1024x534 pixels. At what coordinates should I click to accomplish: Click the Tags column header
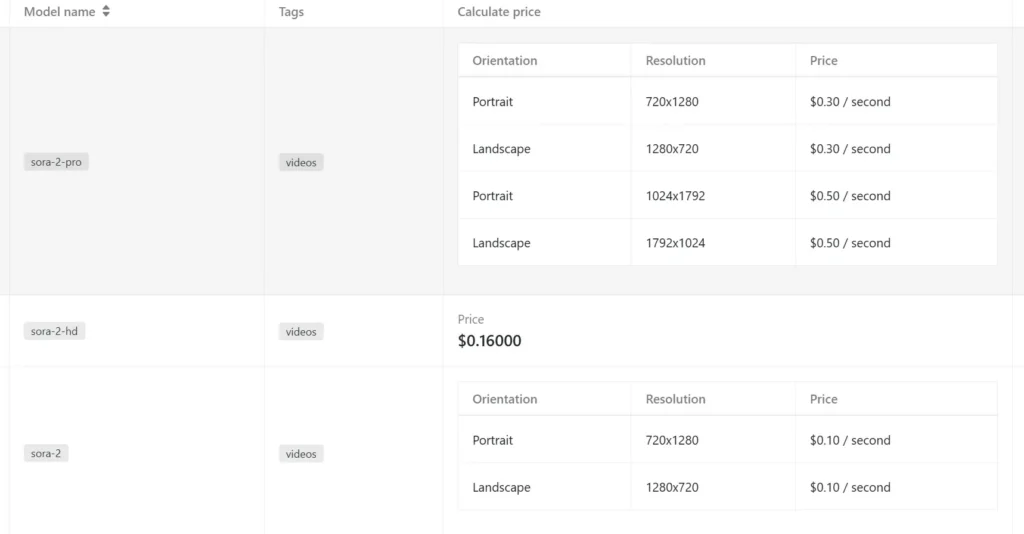coord(292,12)
